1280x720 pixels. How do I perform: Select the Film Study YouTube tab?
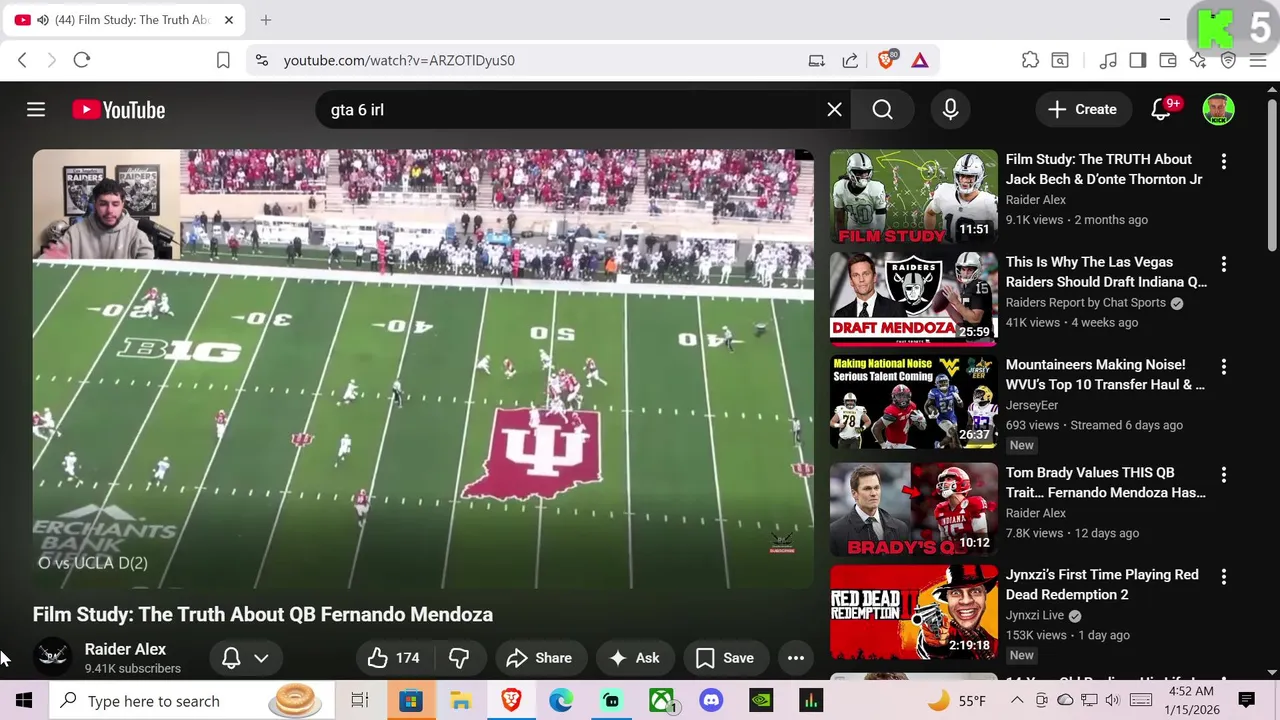tap(125, 20)
